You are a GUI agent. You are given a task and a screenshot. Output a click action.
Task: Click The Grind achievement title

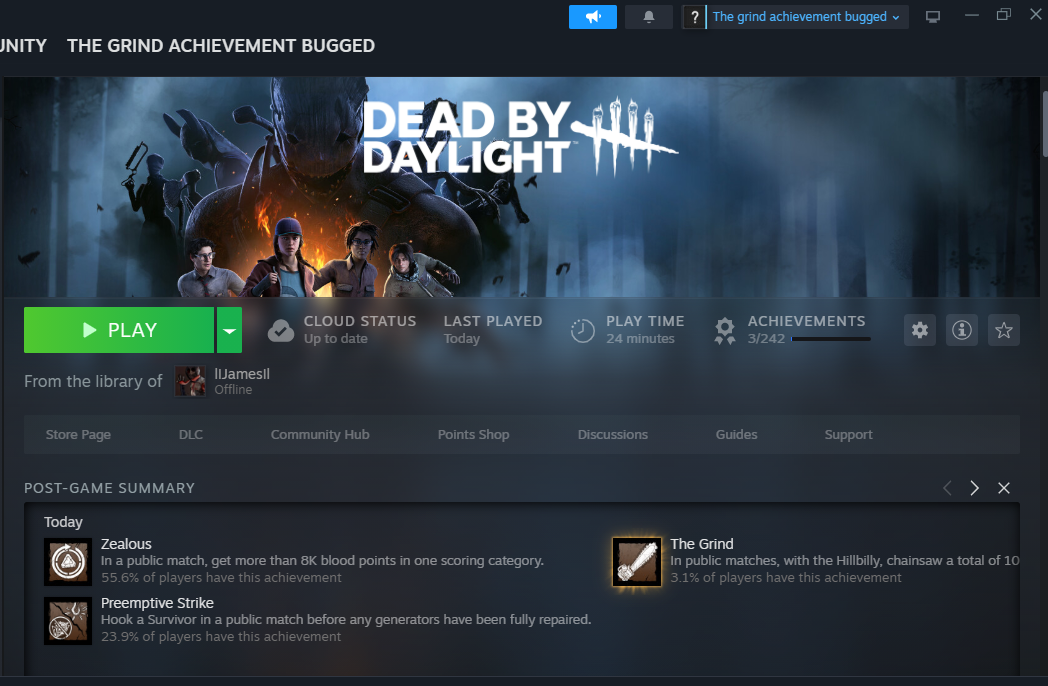point(702,544)
